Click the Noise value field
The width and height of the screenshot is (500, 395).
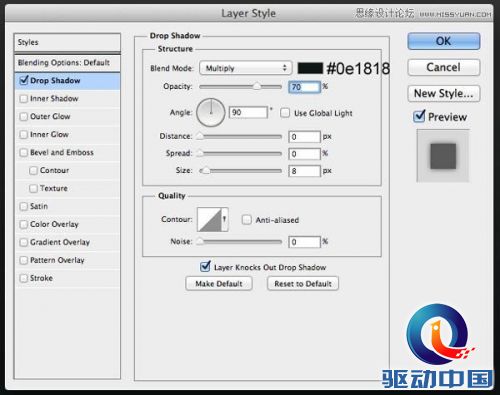[305, 242]
